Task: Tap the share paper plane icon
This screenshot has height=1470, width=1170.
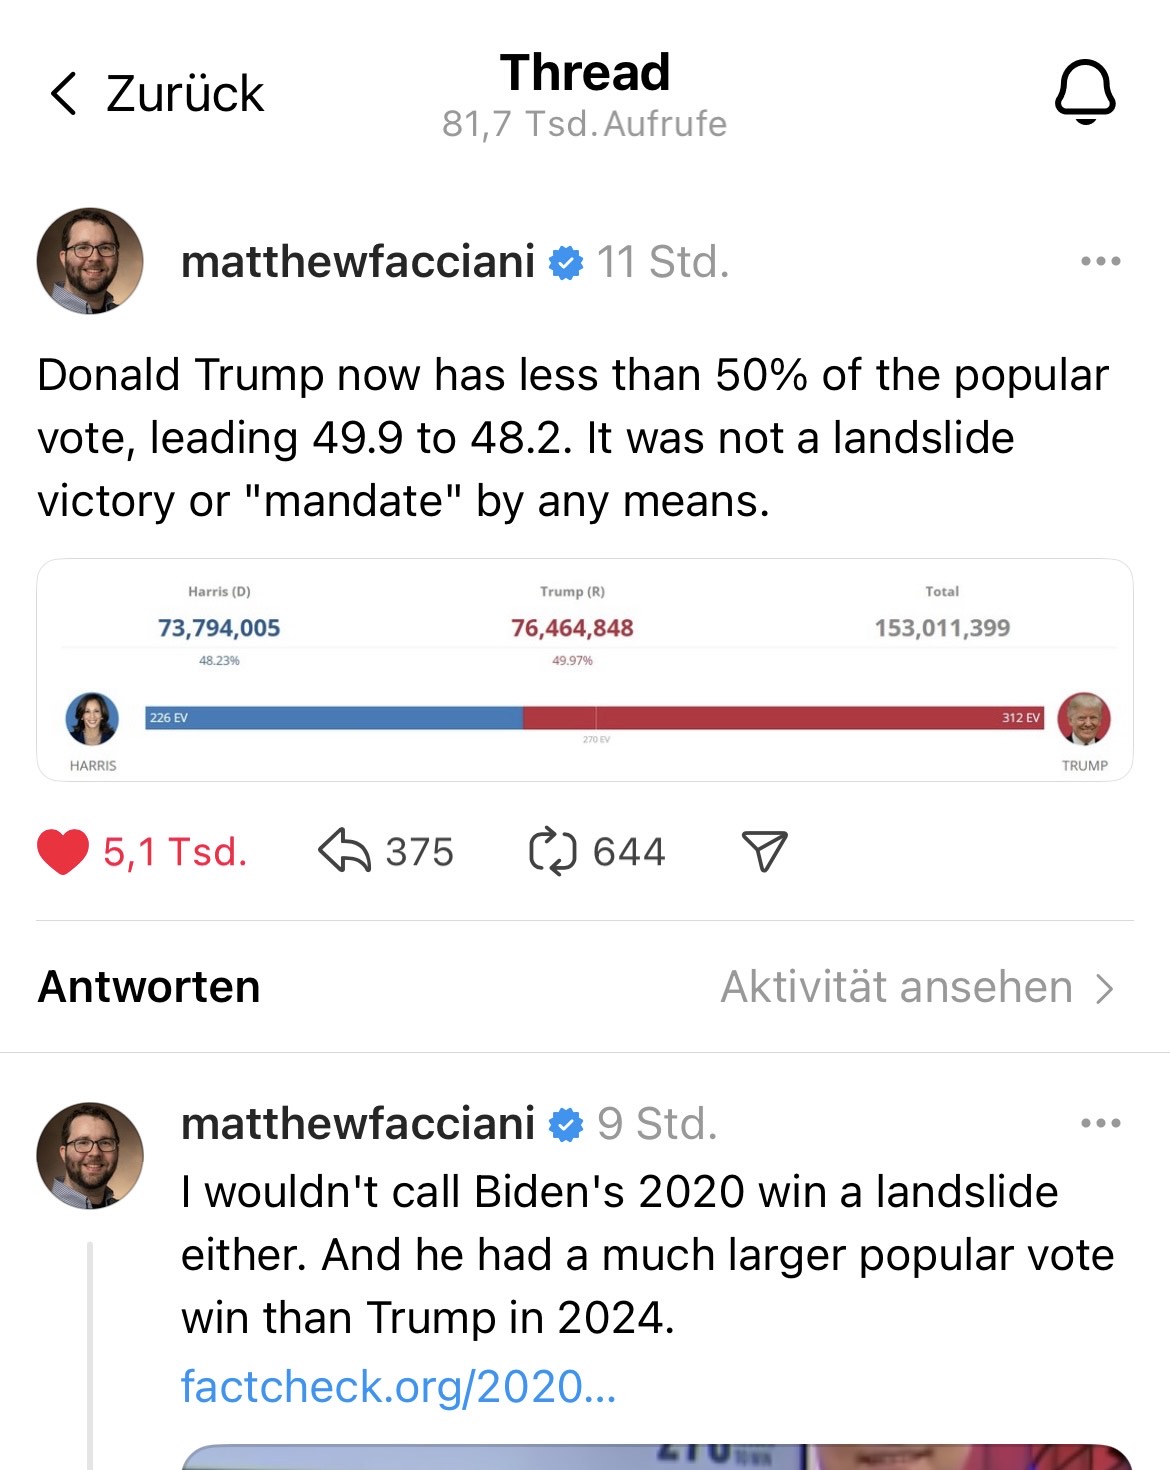Action: (765, 852)
